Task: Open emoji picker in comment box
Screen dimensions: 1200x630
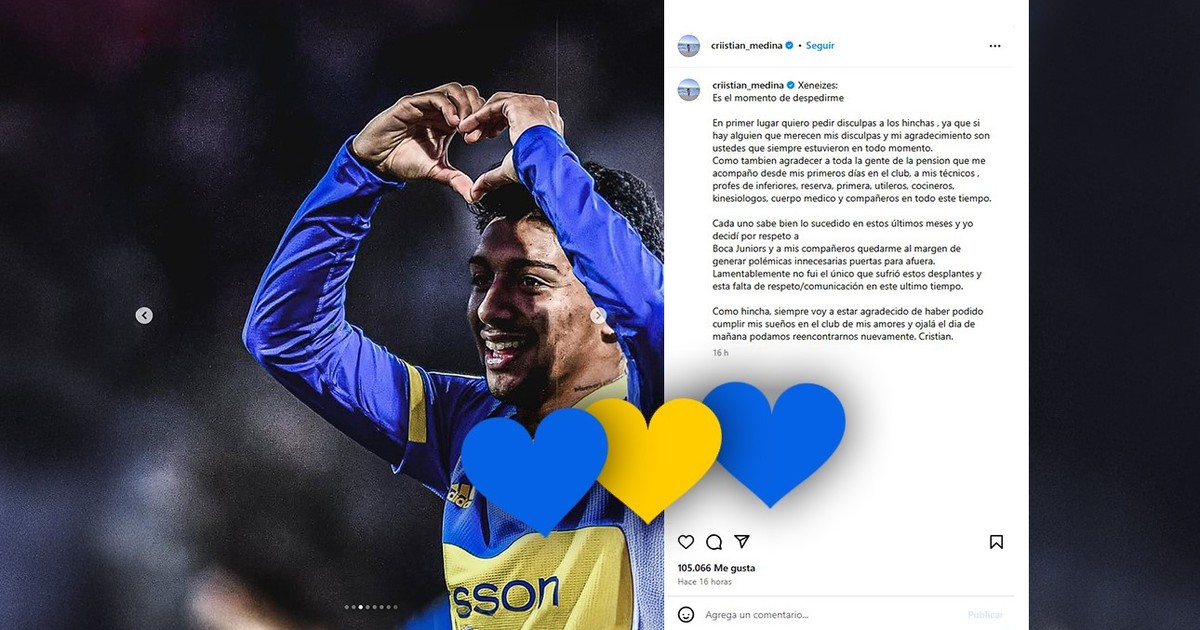Action: [686, 614]
